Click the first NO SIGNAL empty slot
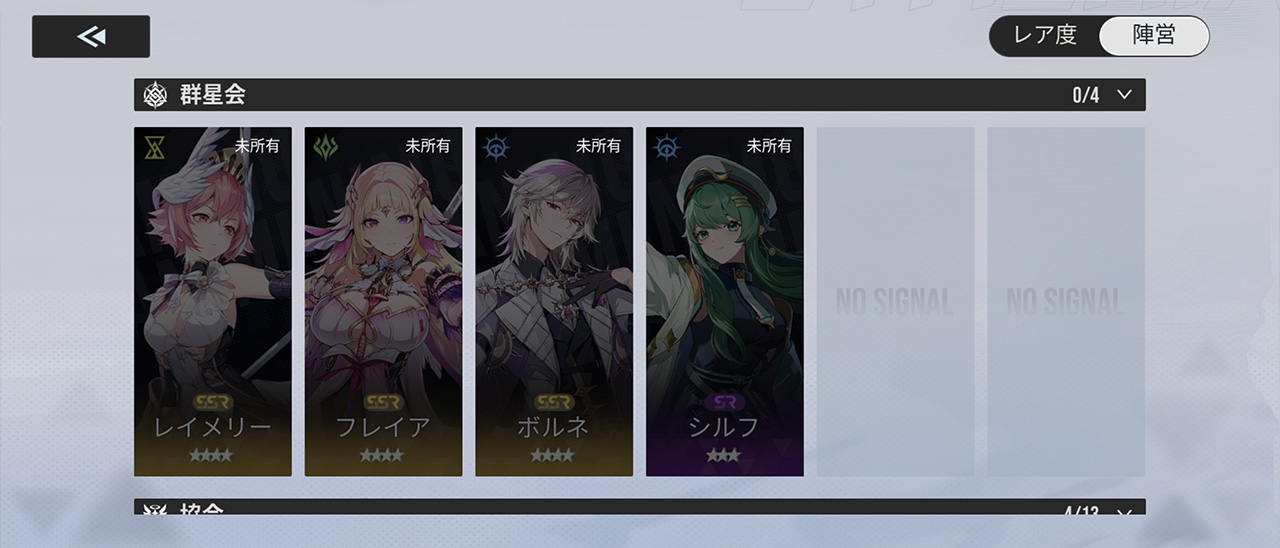This screenshot has width=1280, height=548. point(896,301)
